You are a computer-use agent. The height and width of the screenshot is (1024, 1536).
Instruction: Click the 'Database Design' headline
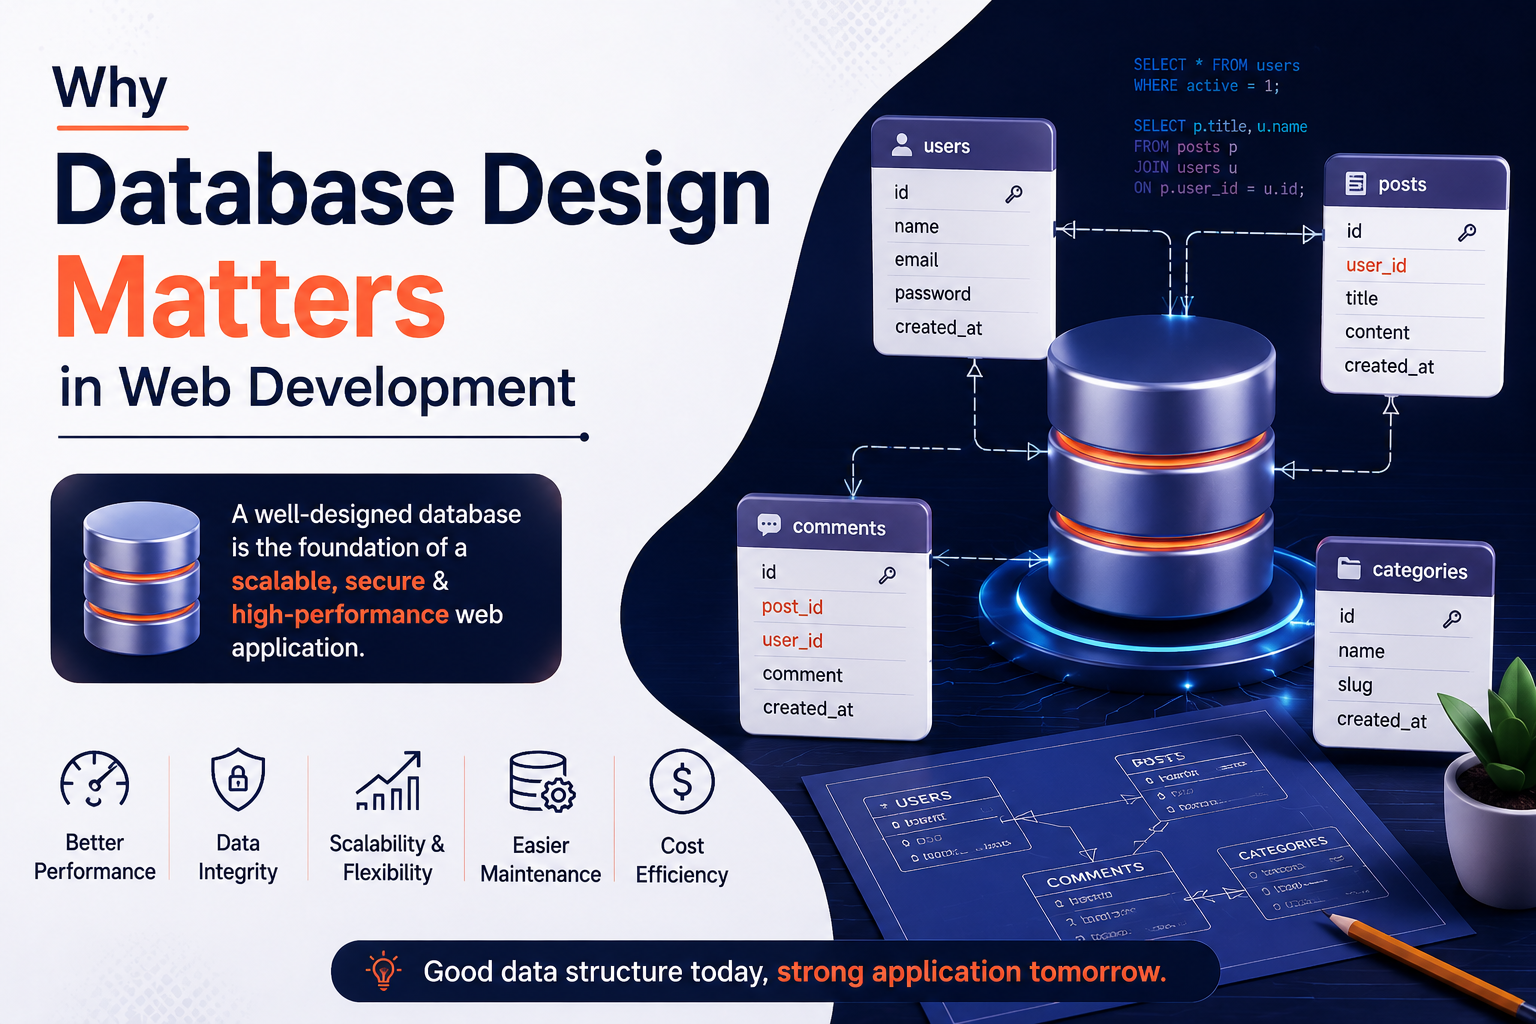pyautogui.click(x=412, y=192)
